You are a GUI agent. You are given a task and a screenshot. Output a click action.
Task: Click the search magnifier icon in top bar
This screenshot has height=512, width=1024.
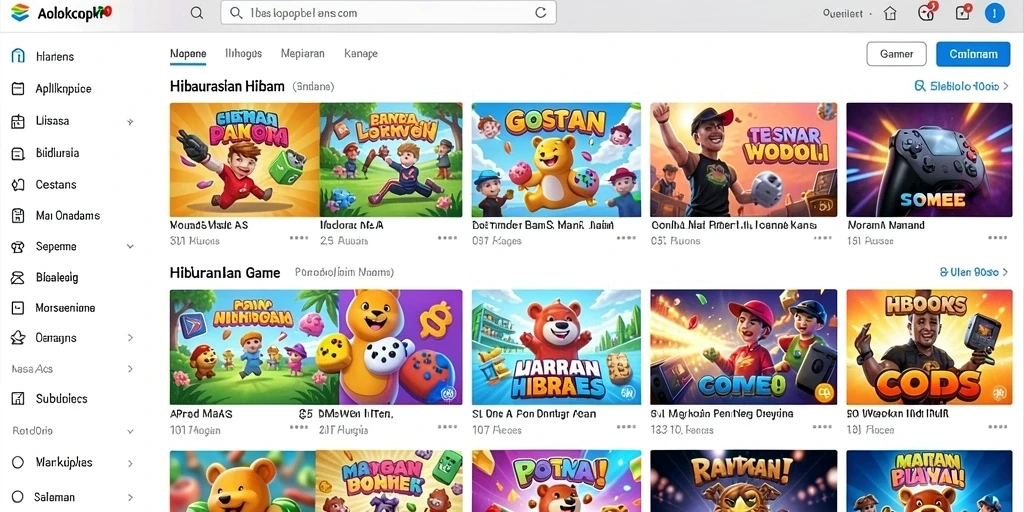pos(196,12)
